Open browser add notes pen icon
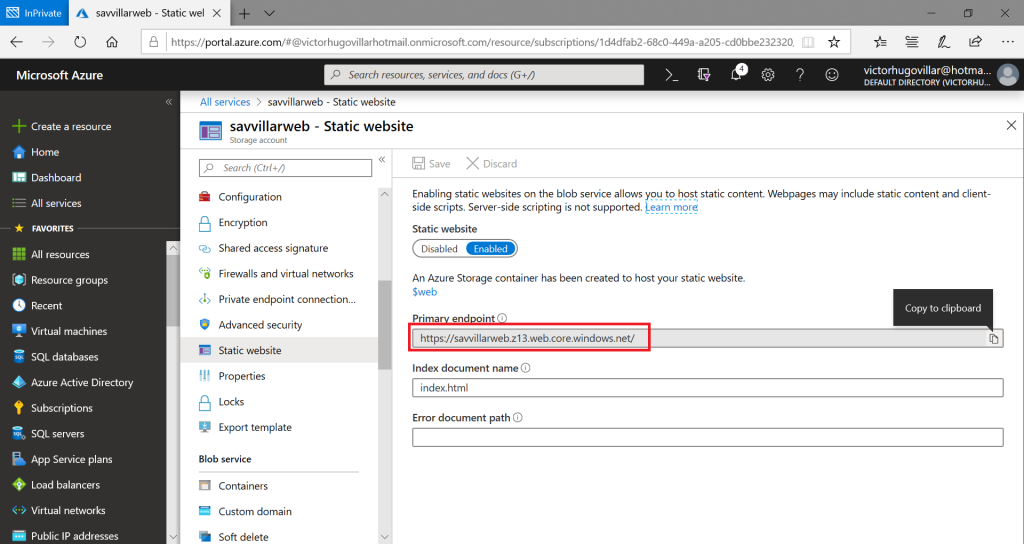The width and height of the screenshot is (1024, 544). tap(944, 42)
